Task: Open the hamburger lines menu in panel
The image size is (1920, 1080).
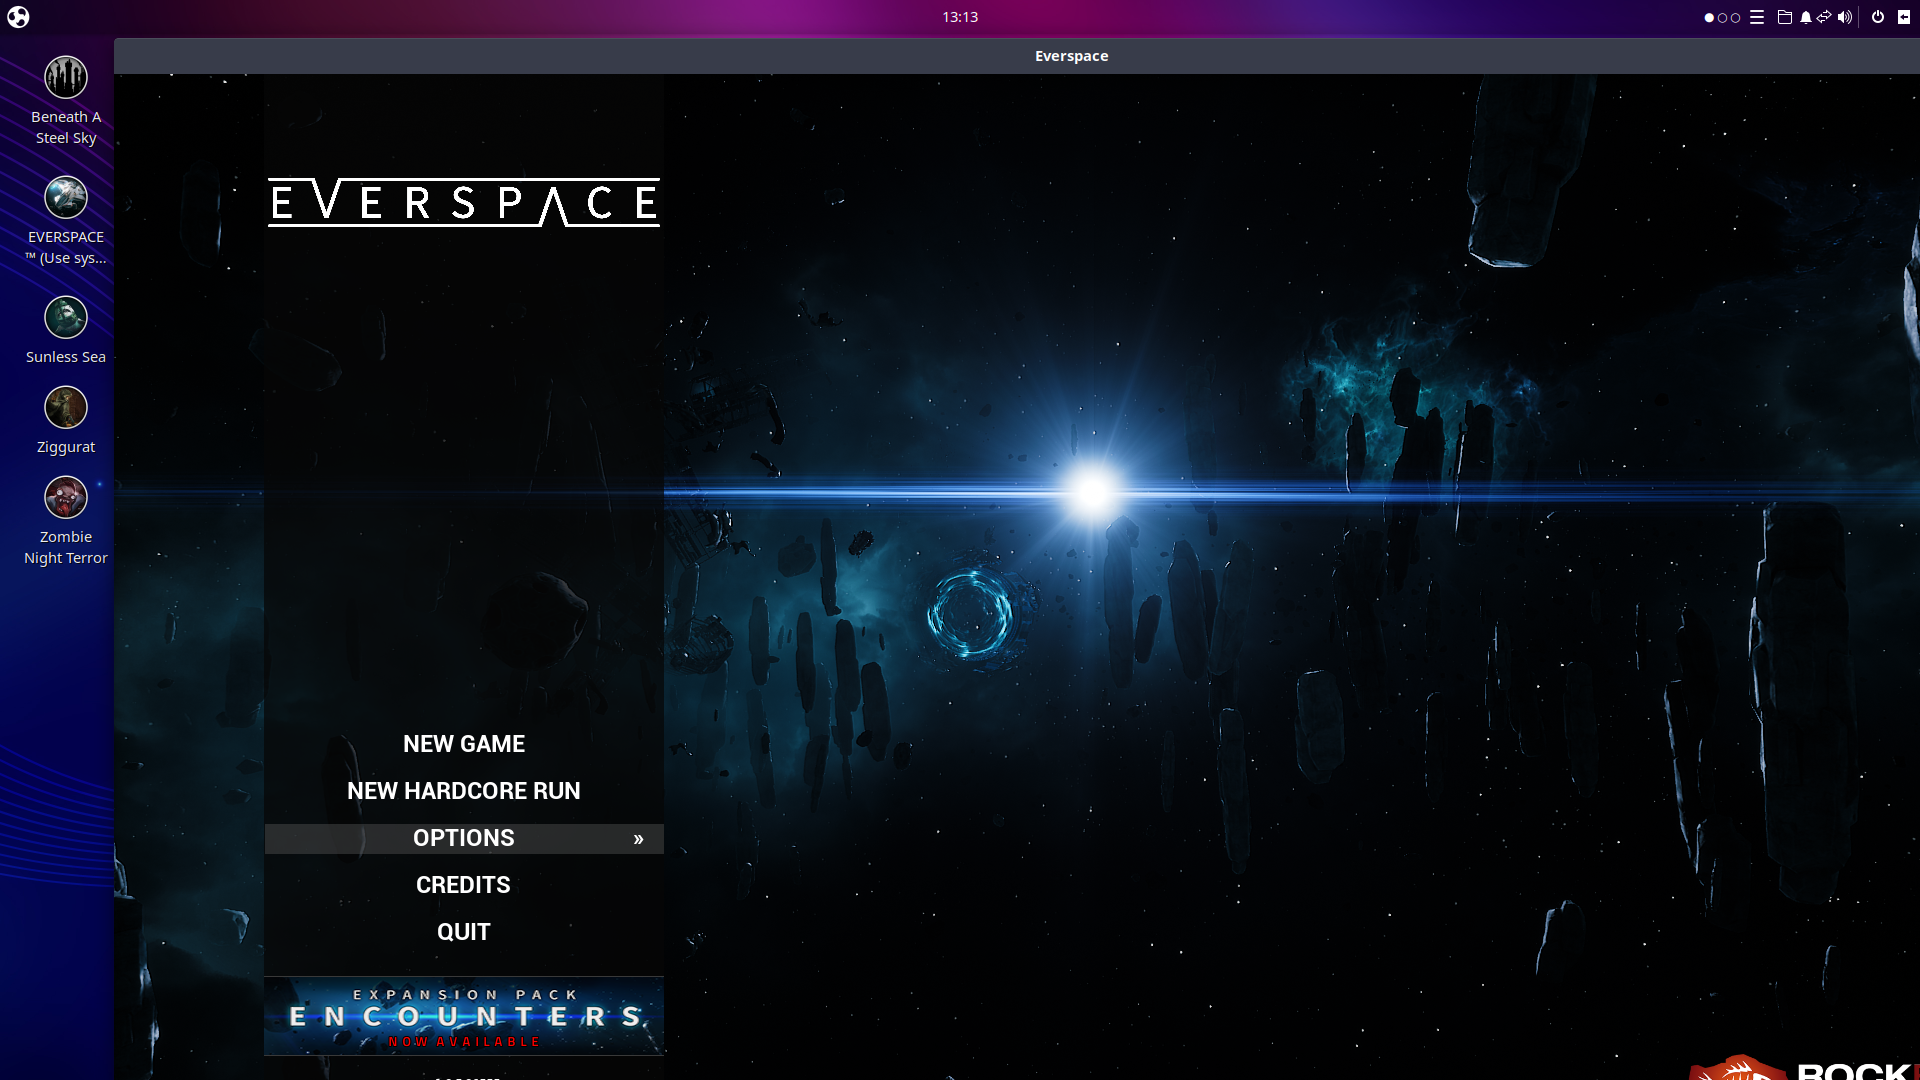Action: pyautogui.click(x=1757, y=17)
